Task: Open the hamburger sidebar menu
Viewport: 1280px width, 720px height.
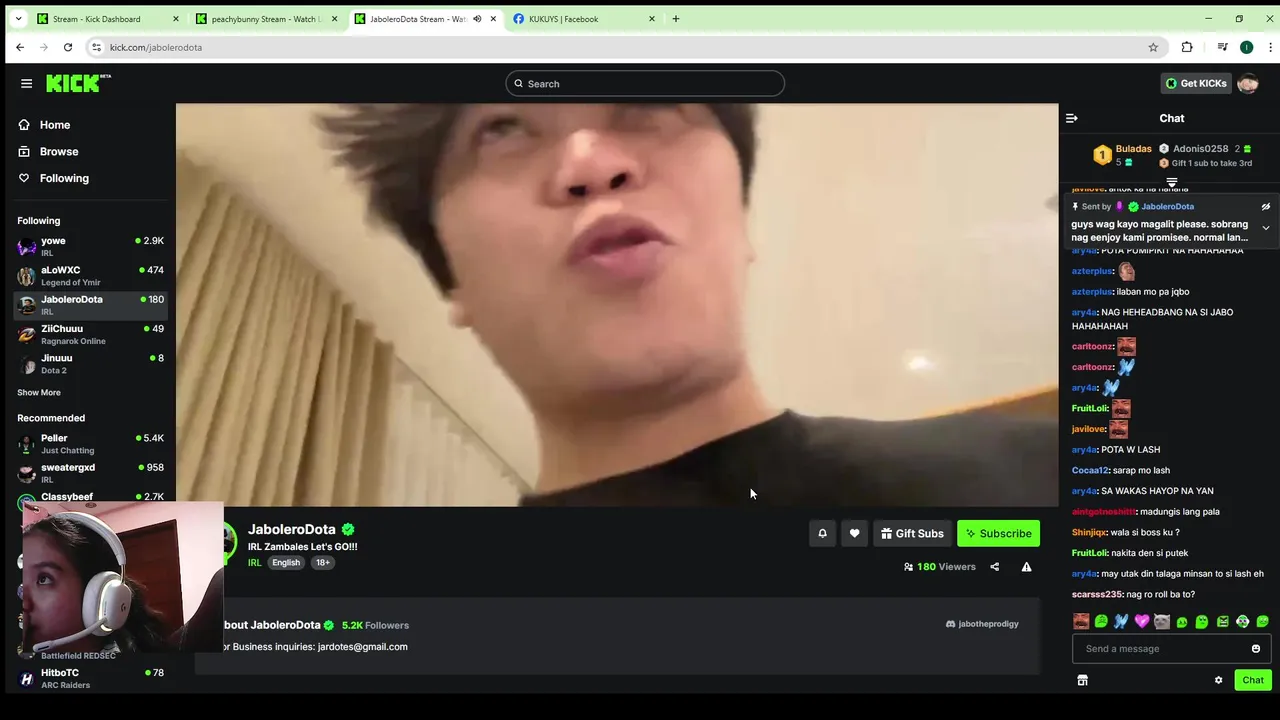Action: (26, 84)
